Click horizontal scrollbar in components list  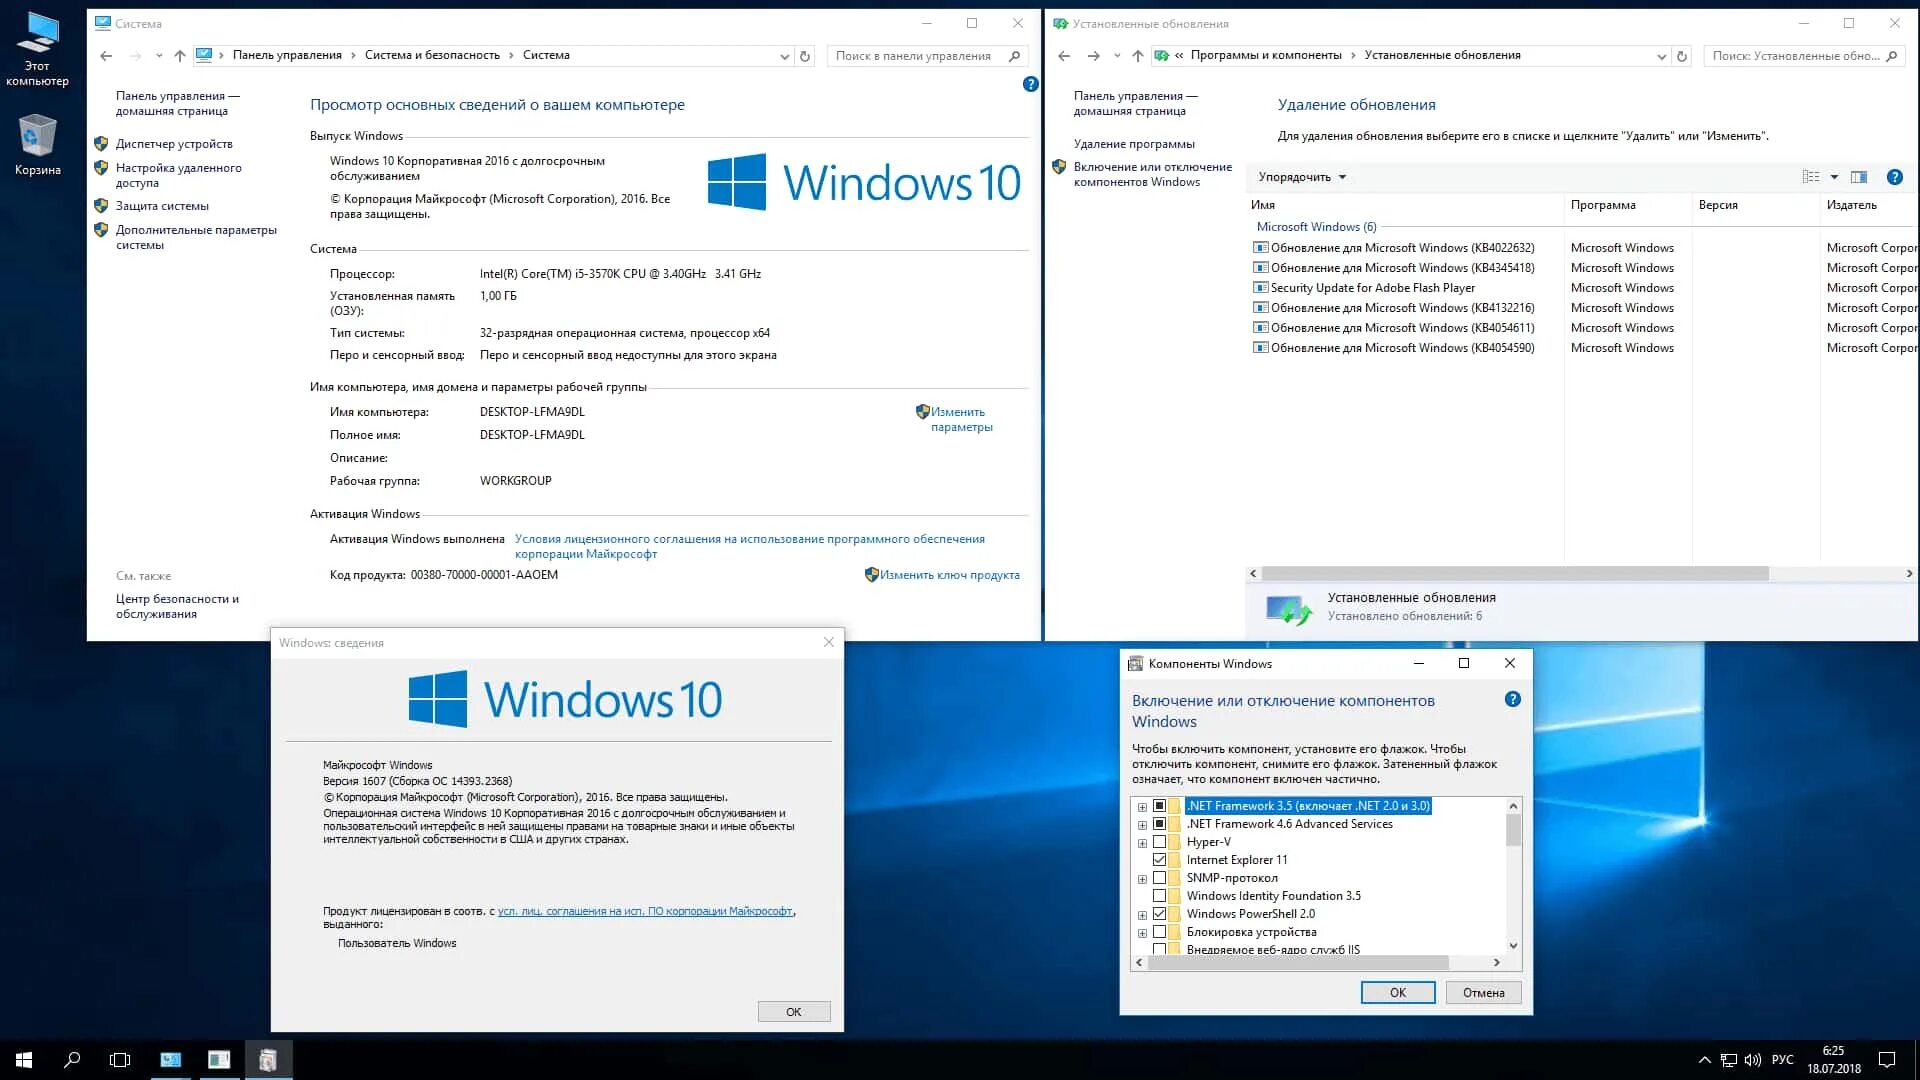(x=1298, y=962)
